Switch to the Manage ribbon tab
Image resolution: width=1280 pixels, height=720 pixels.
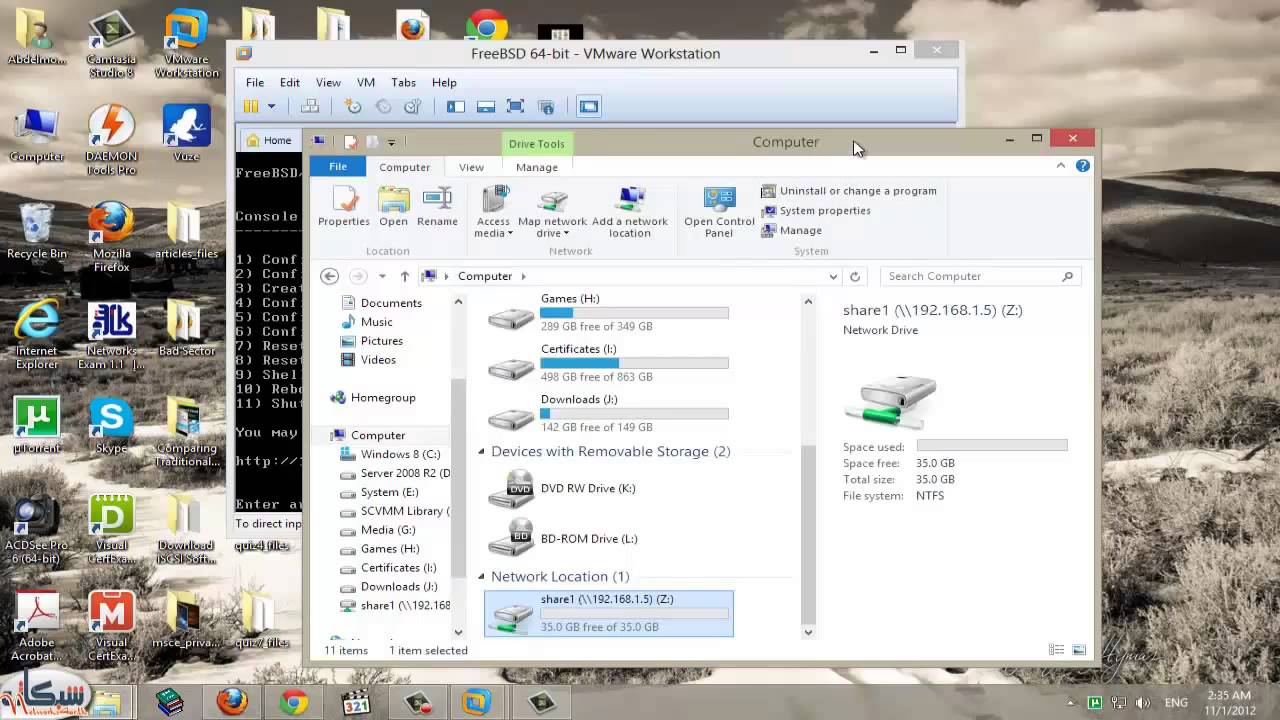pyautogui.click(x=537, y=167)
